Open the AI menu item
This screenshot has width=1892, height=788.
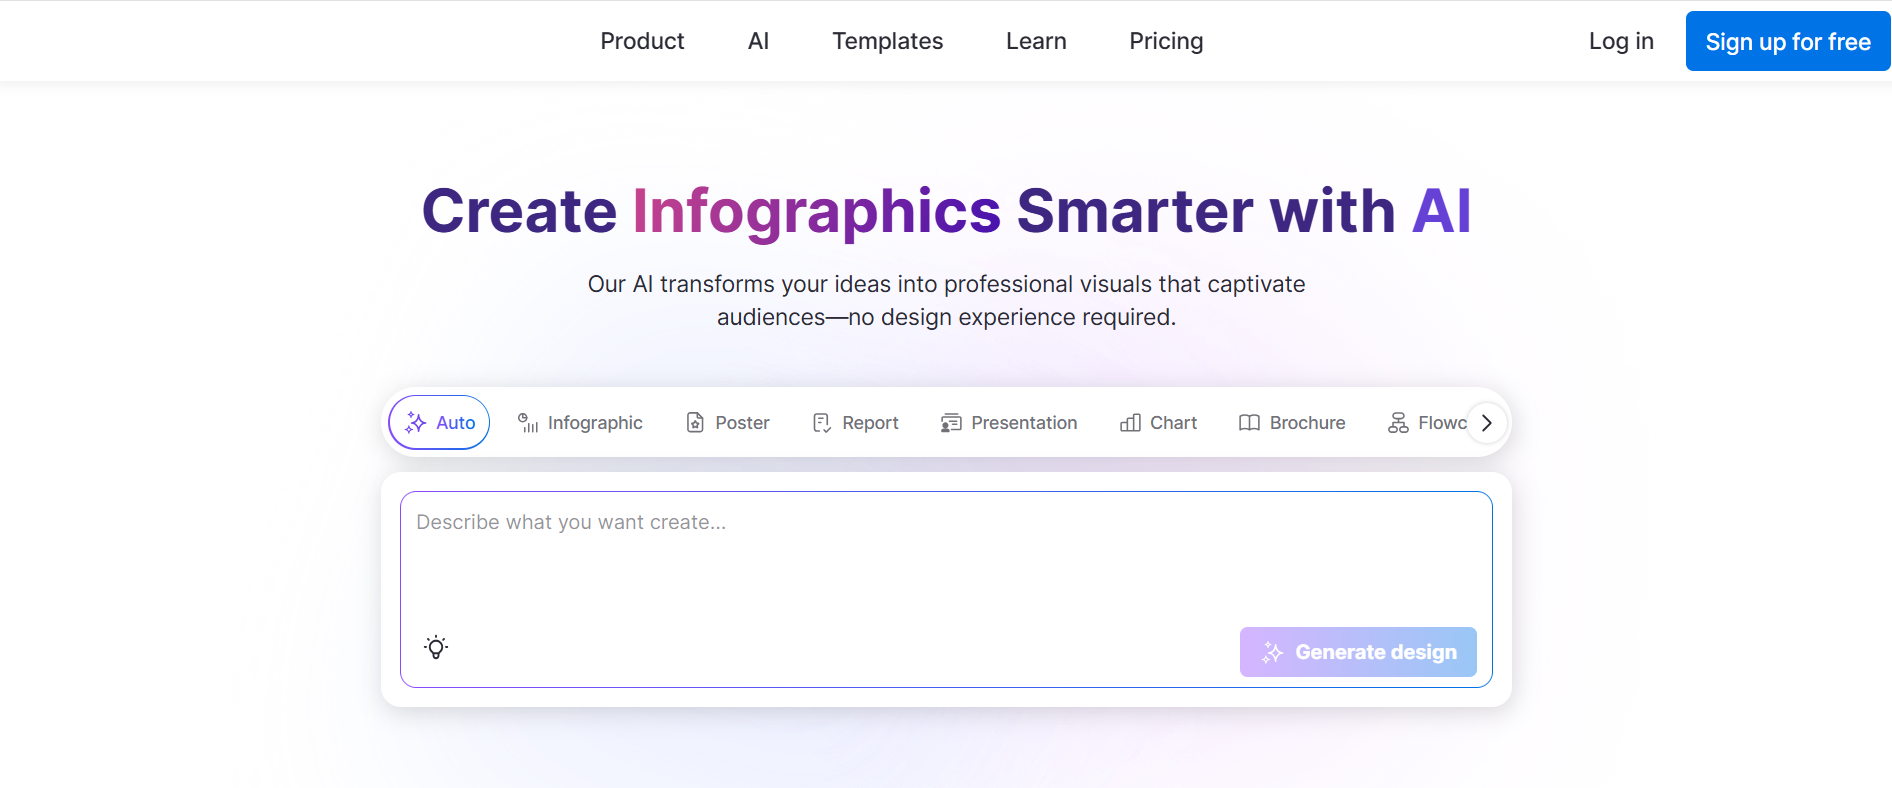click(x=758, y=41)
